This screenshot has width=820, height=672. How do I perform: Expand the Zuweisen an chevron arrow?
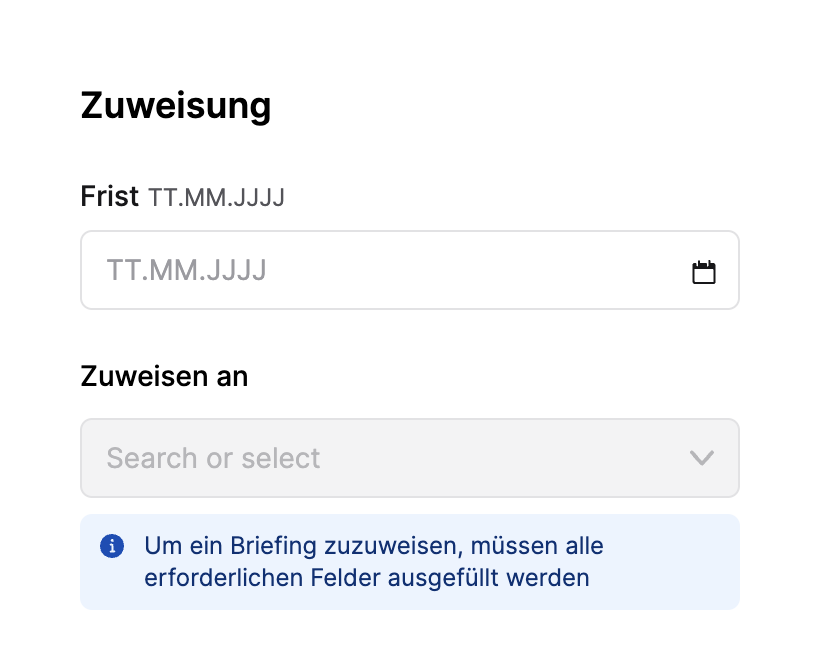point(702,458)
